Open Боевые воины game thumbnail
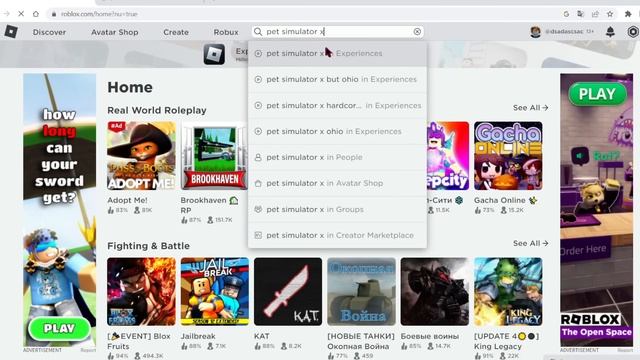 435,291
